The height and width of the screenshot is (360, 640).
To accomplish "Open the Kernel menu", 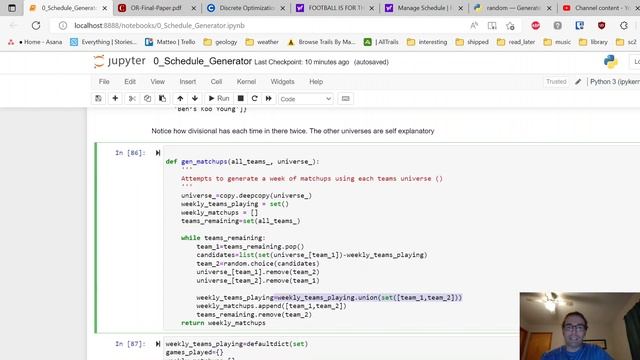I will pyautogui.click(x=247, y=82).
